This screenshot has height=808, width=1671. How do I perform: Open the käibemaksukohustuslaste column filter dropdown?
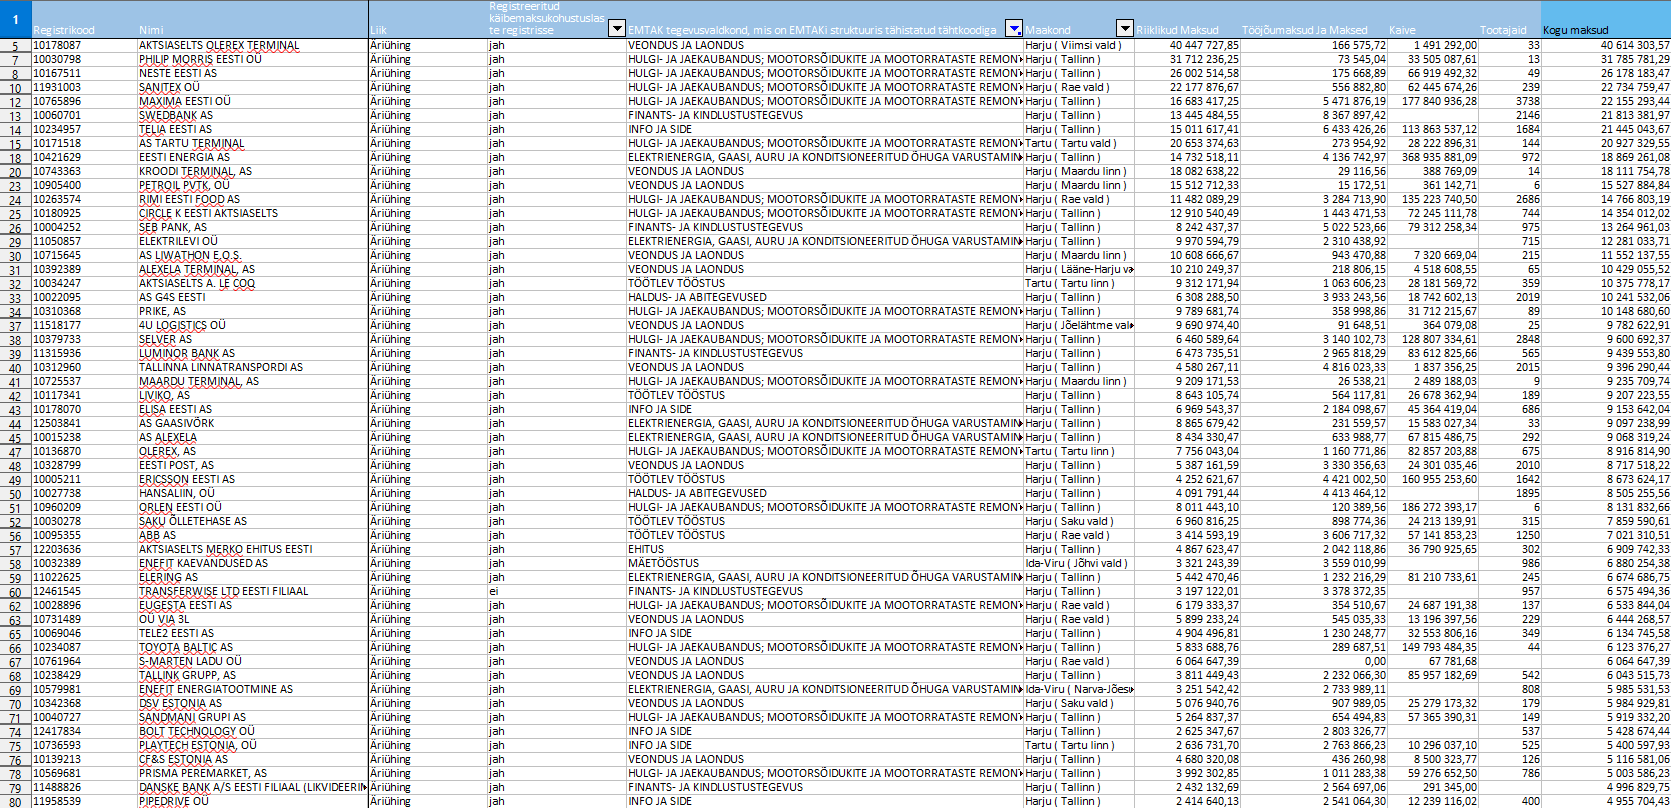(x=617, y=29)
